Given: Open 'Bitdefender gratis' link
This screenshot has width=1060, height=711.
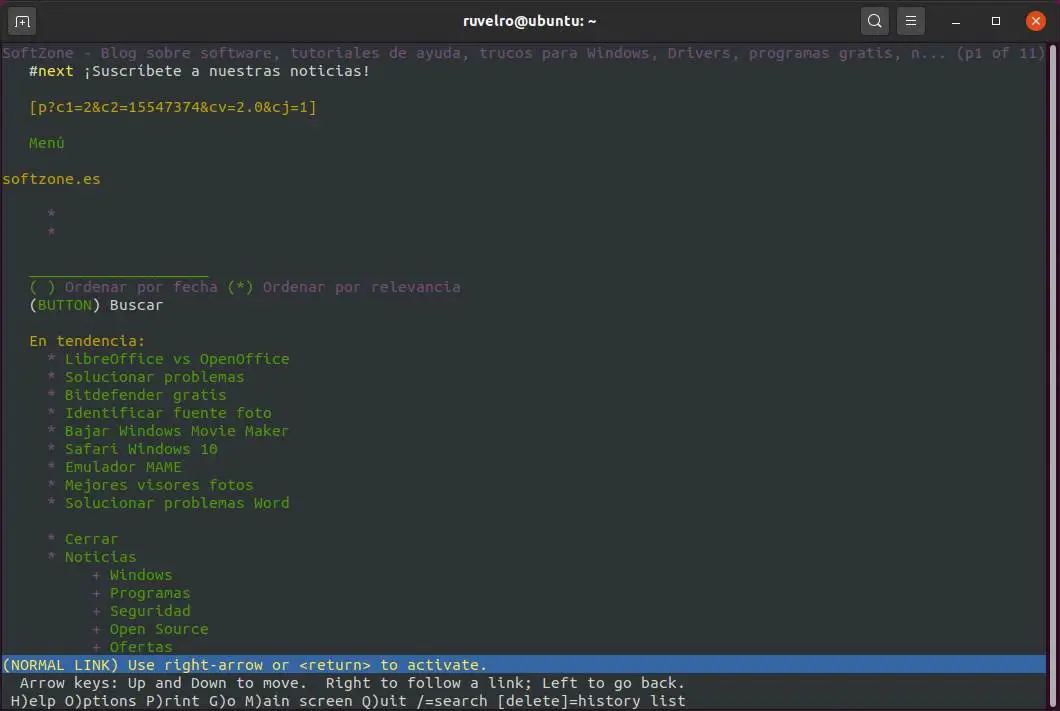Looking at the screenshot, I should click(145, 395).
